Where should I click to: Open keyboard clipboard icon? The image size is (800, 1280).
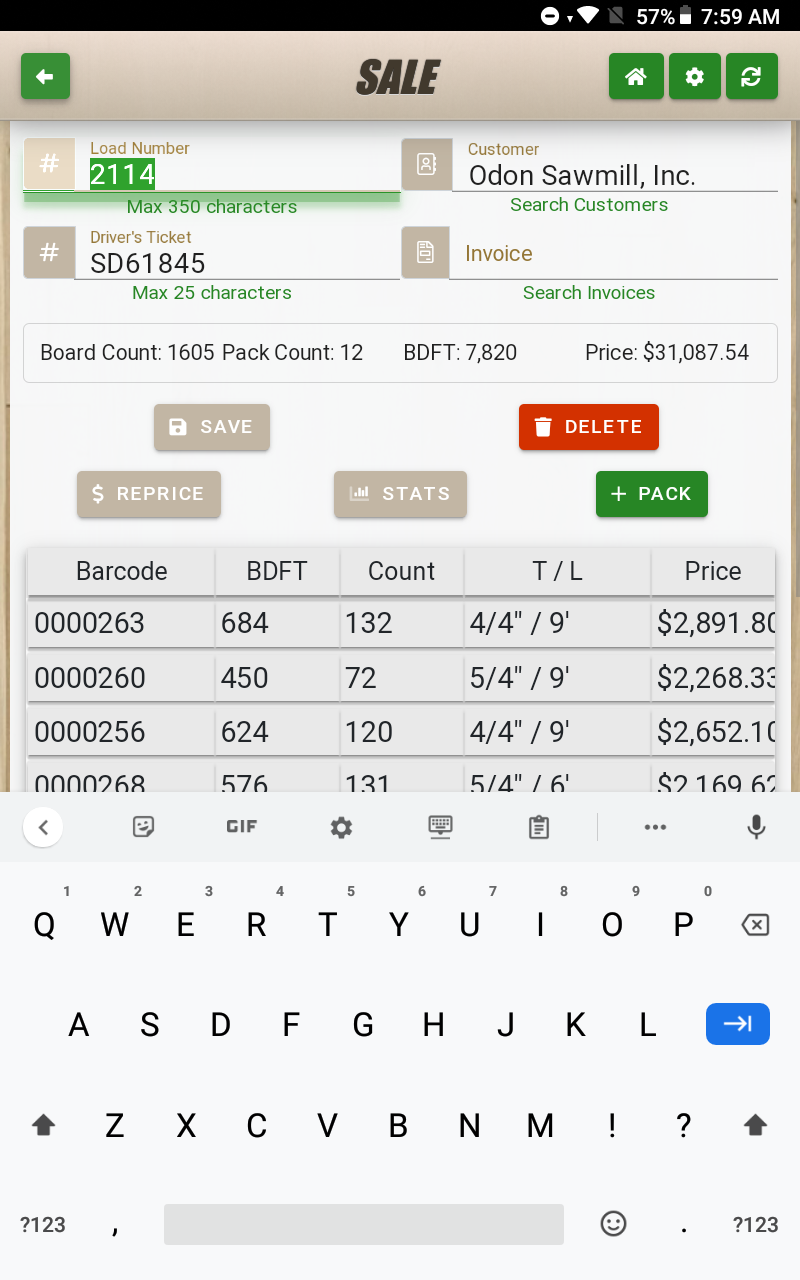(538, 827)
